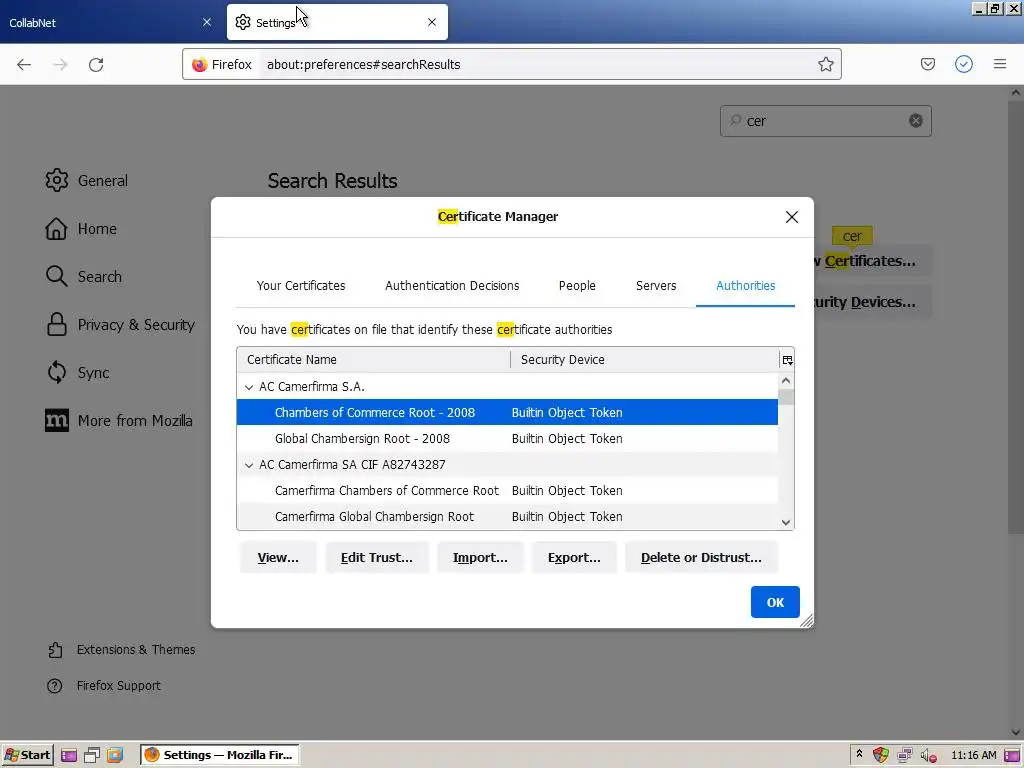The width and height of the screenshot is (1024, 768).
Task: Click the certificate list scroll down arrow
Action: (x=786, y=522)
